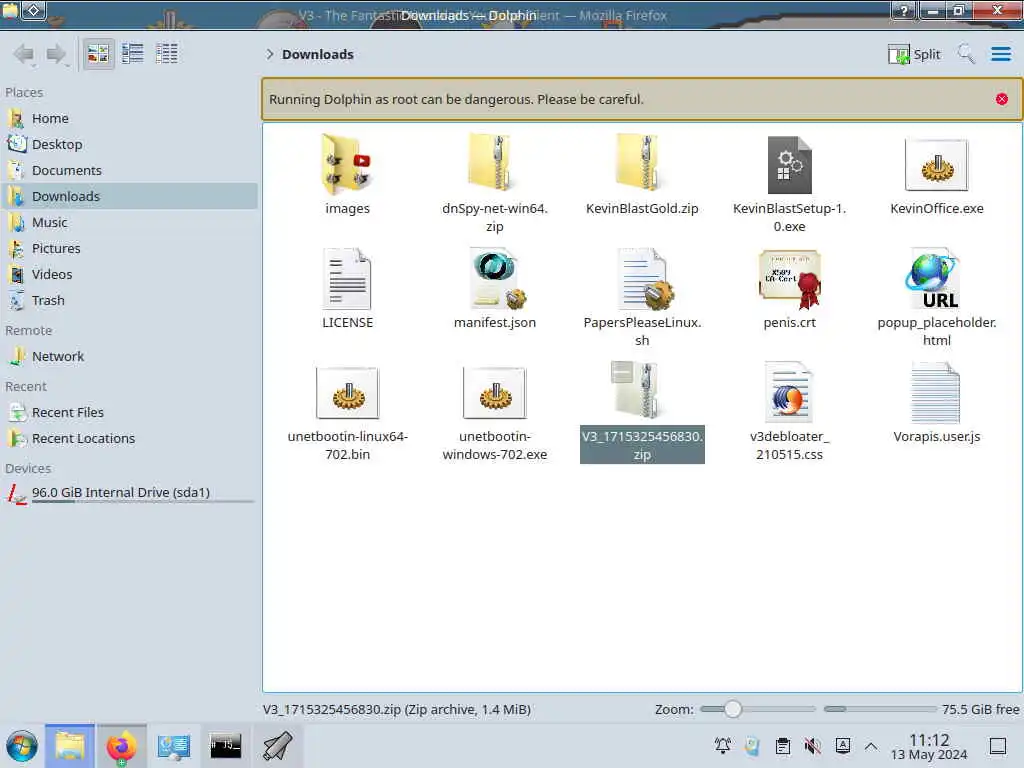Open the title bar help button
The image size is (1024, 768).
(x=903, y=11)
